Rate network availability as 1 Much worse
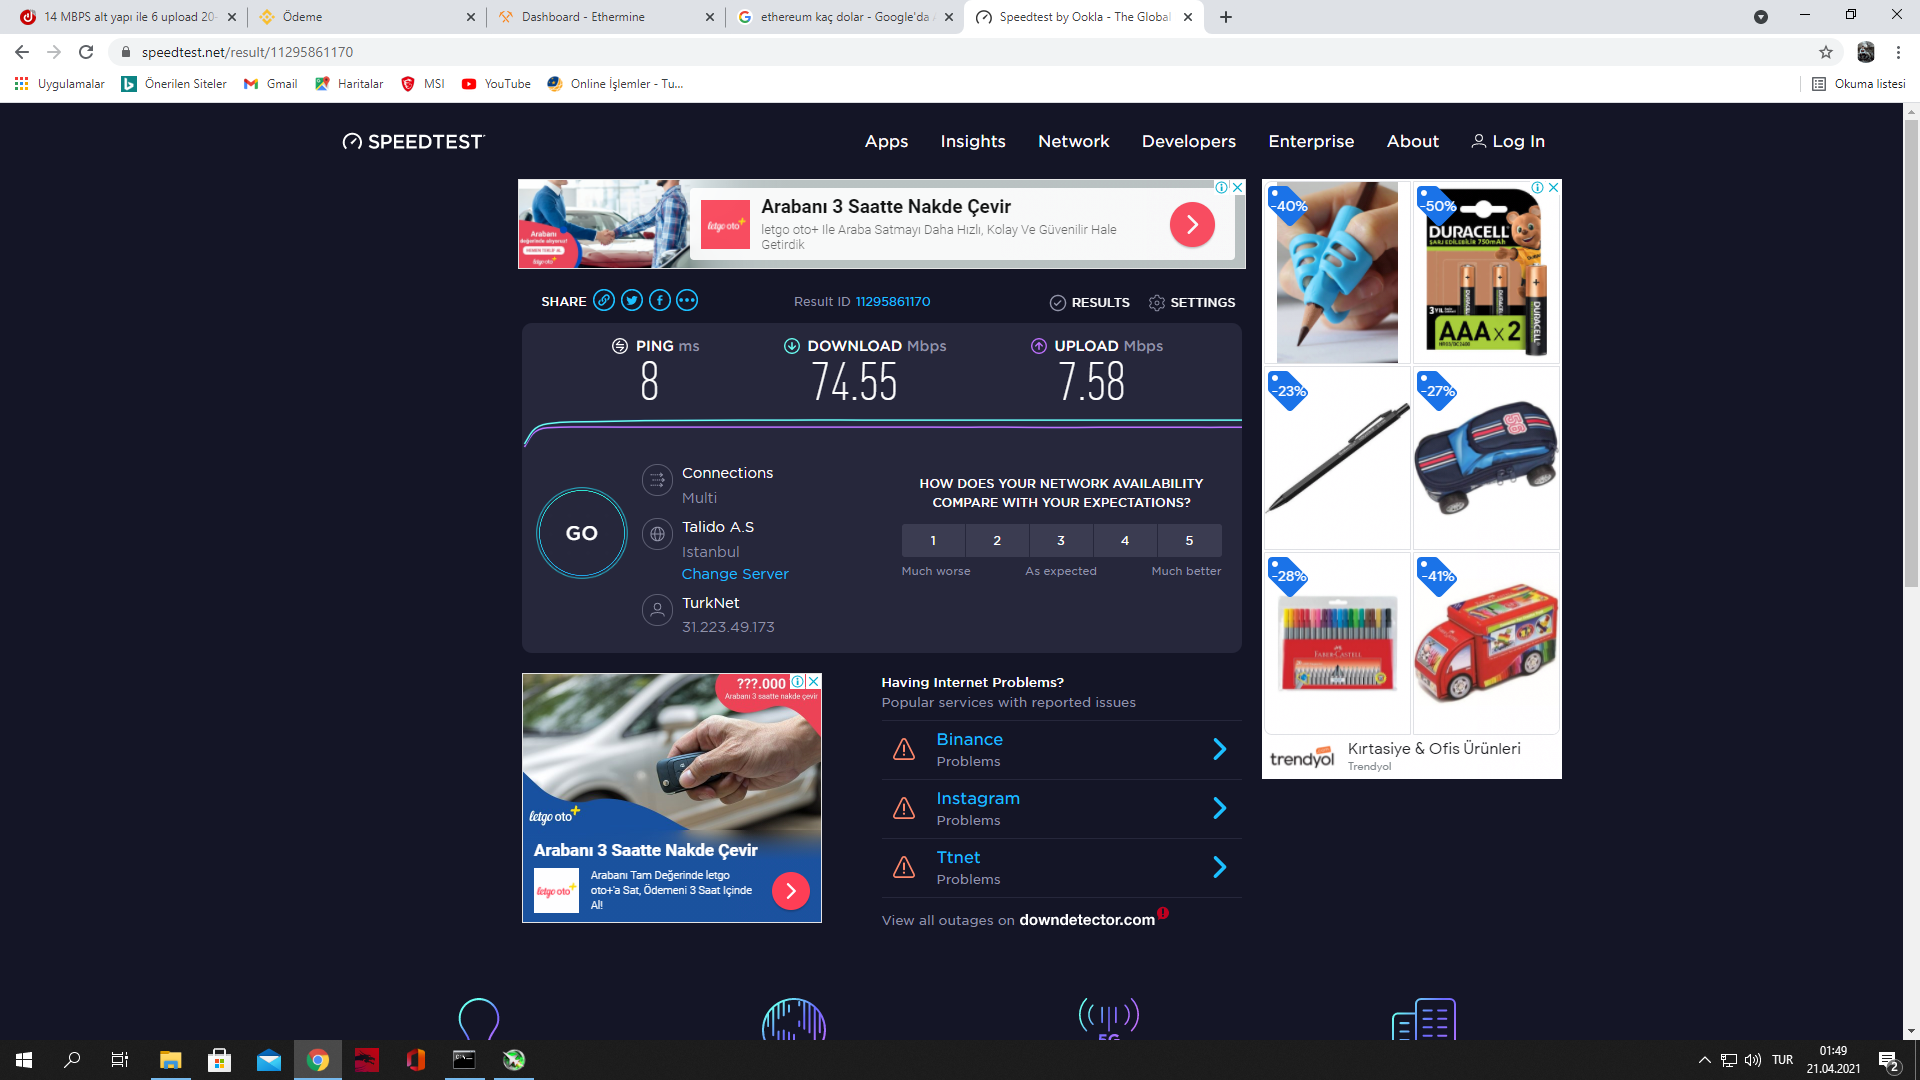Image resolution: width=1920 pixels, height=1080 pixels. coord(933,540)
